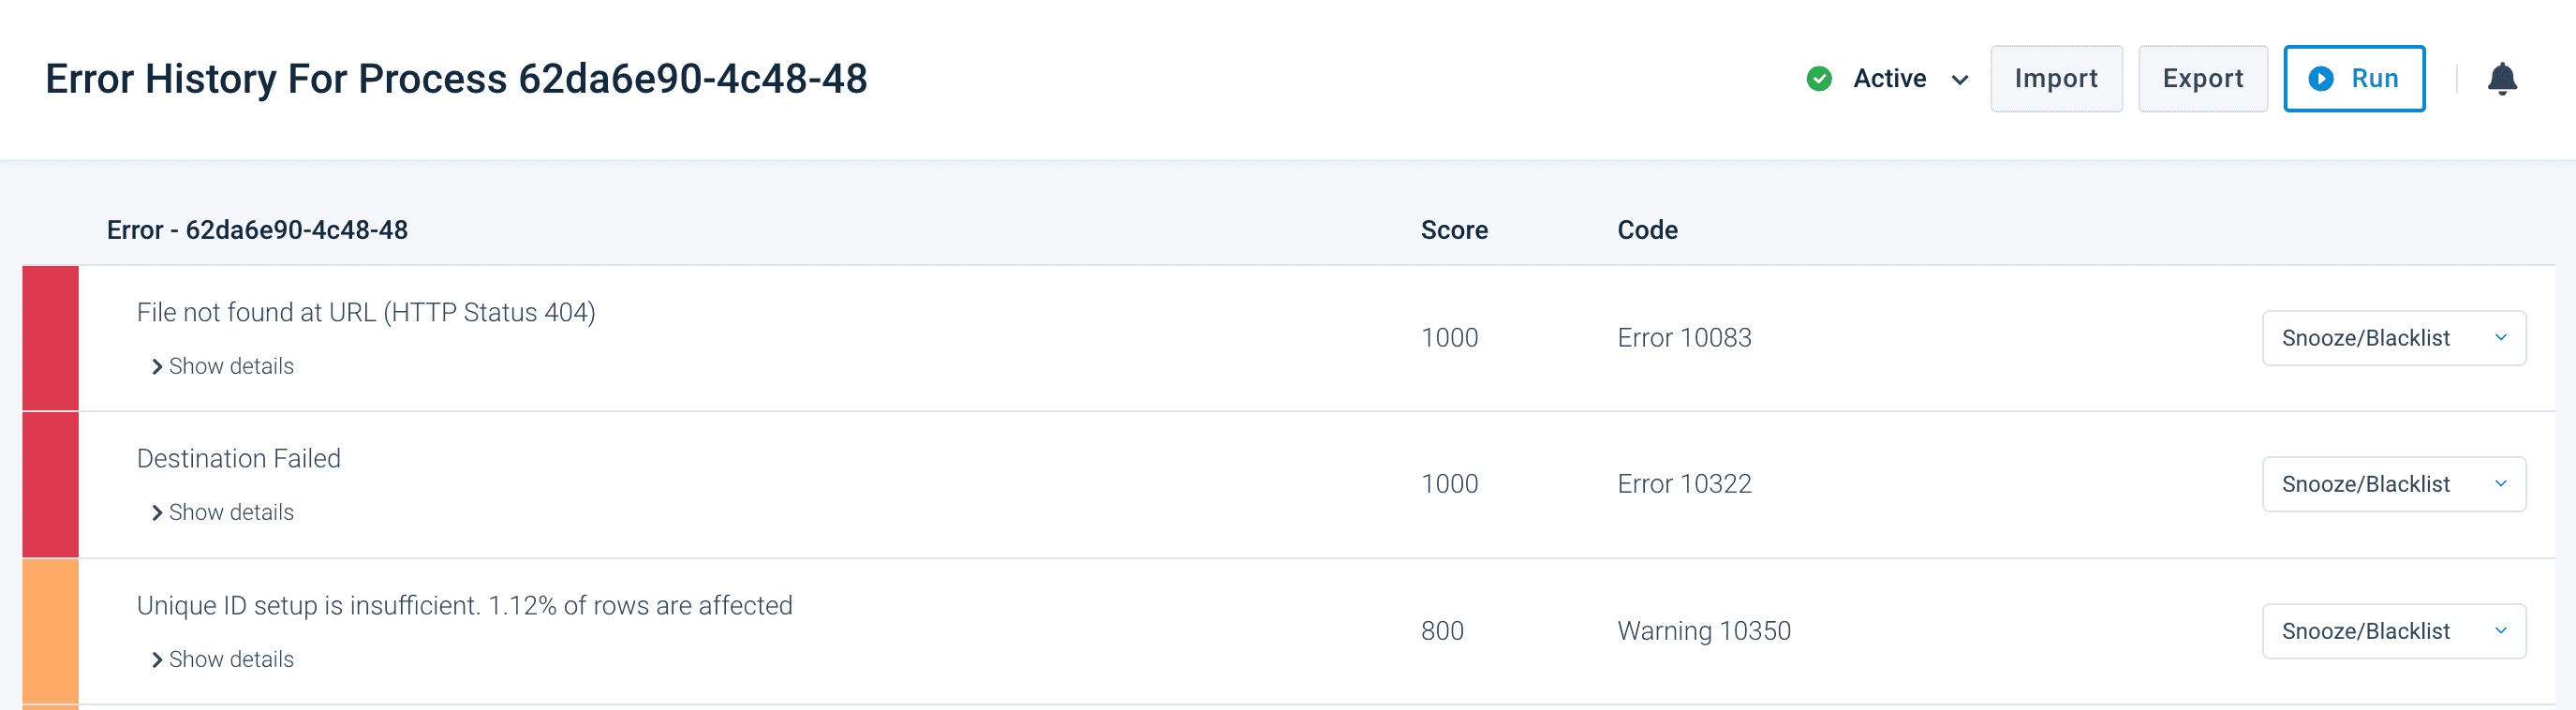Click the green Active status checkmark icon
Viewport: 2576px width, 710px height.
(x=1819, y=79)
